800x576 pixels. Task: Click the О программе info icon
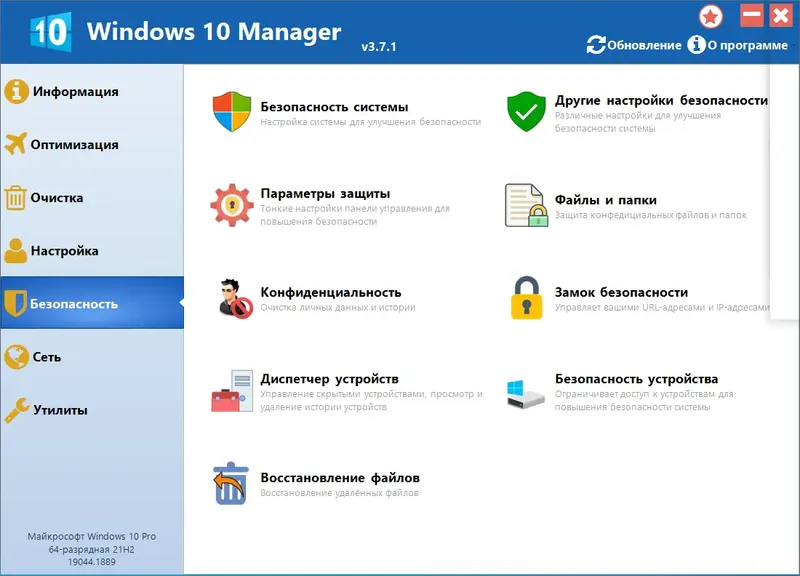click(x=696, y=45)
